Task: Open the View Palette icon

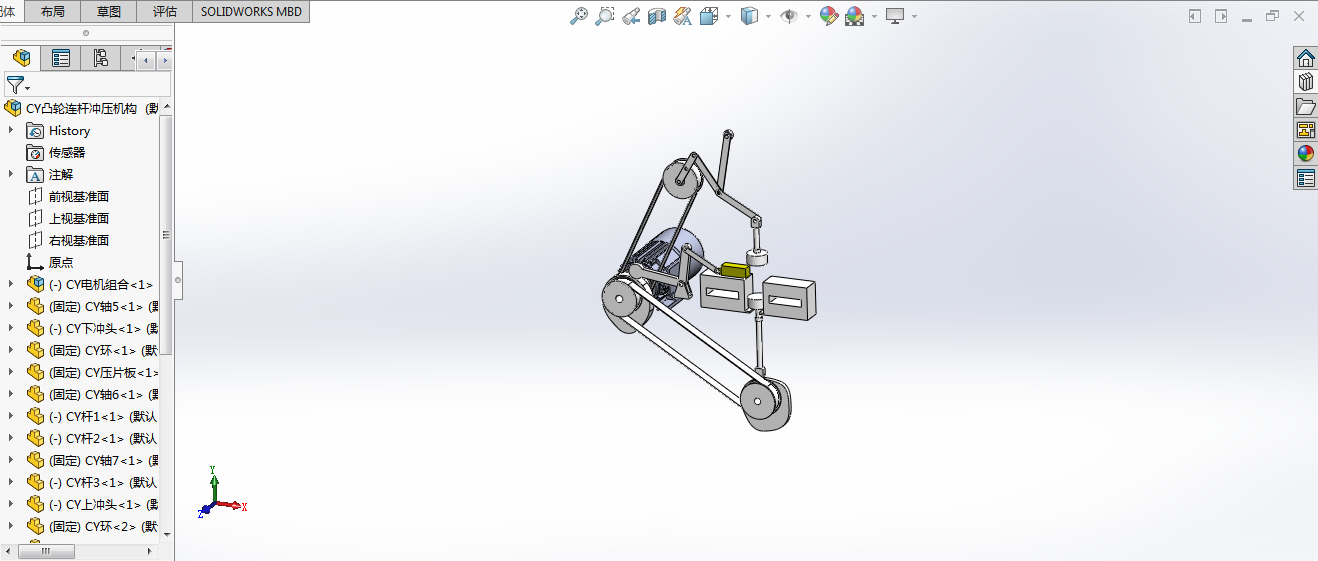Action: 1305,130
